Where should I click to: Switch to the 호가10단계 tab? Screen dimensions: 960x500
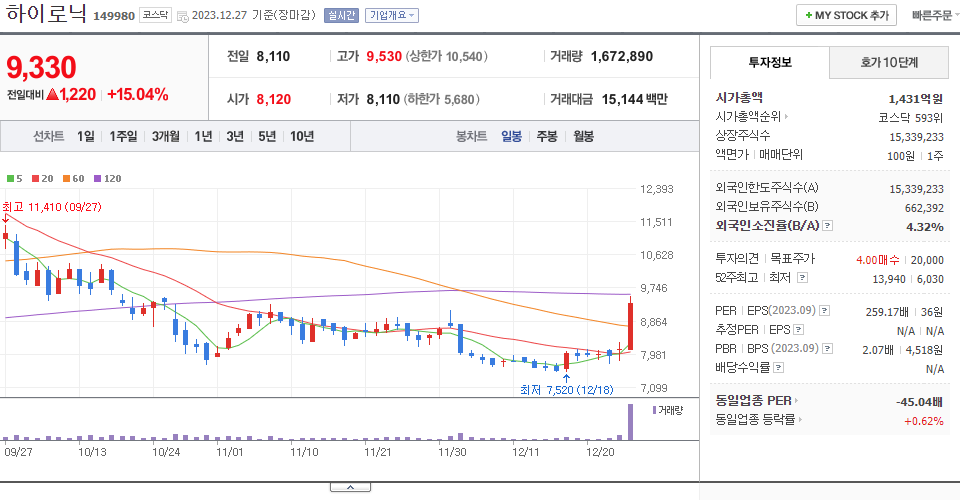pos(889,62)
